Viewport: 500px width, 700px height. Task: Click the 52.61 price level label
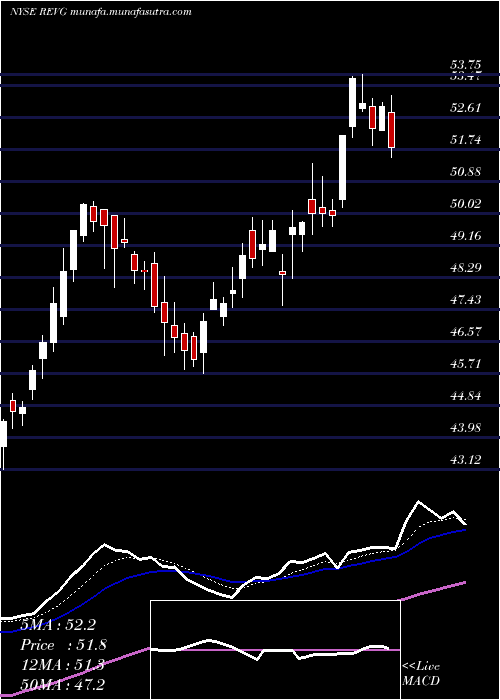point(467,108)
